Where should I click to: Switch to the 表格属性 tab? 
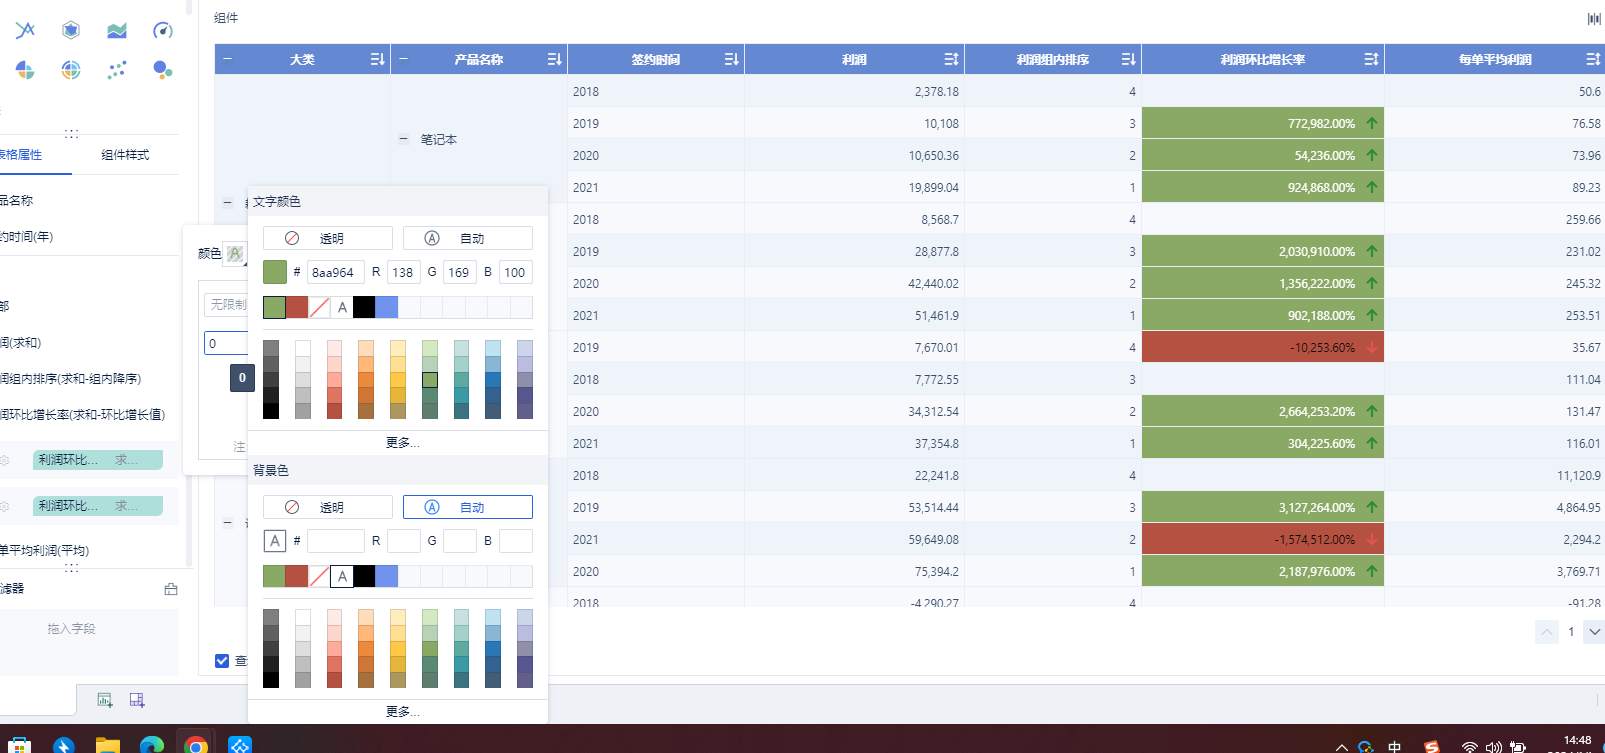point(22,155)
